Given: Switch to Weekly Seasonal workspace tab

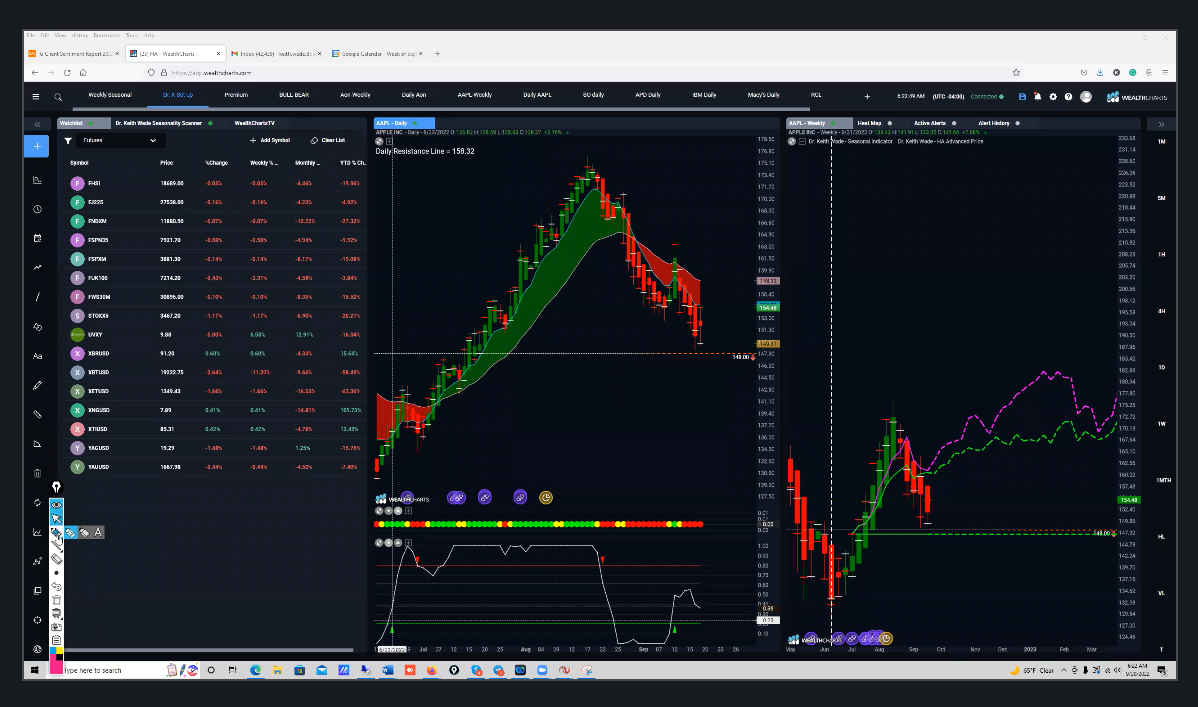Looking at the screenshot, I should [110, 95].
